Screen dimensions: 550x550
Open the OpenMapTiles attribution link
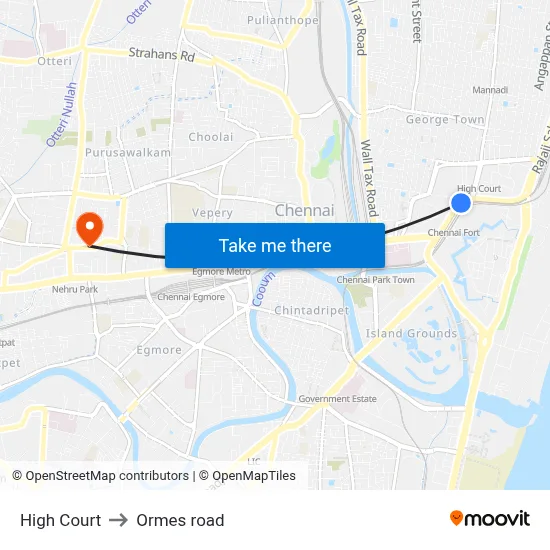(247, 476)
